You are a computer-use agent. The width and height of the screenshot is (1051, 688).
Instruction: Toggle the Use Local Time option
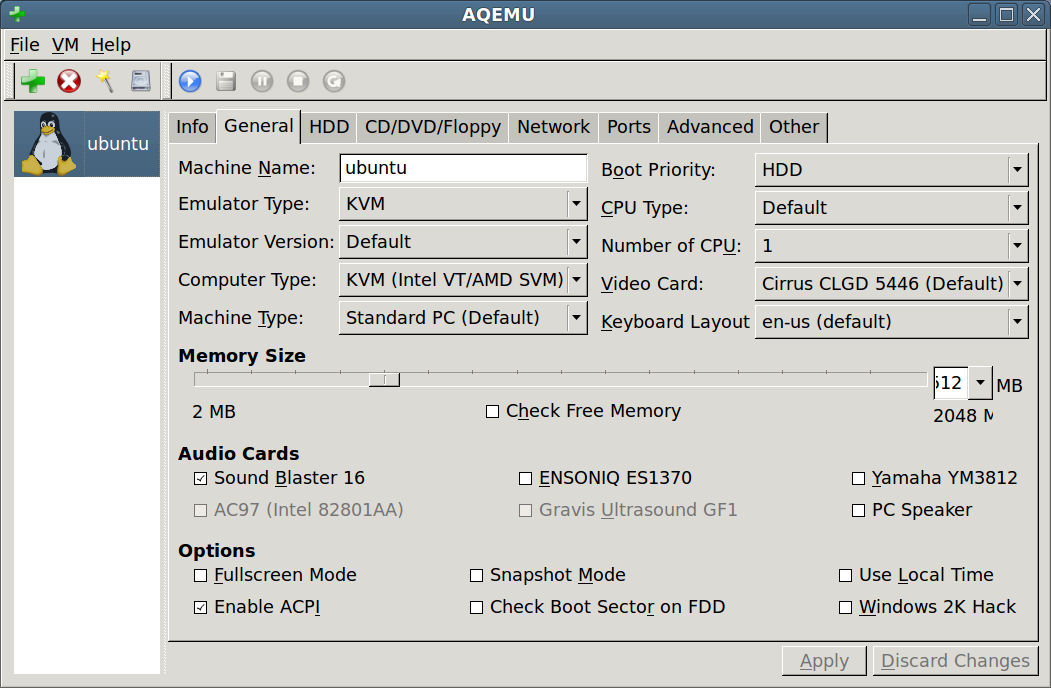click(846, 576)
